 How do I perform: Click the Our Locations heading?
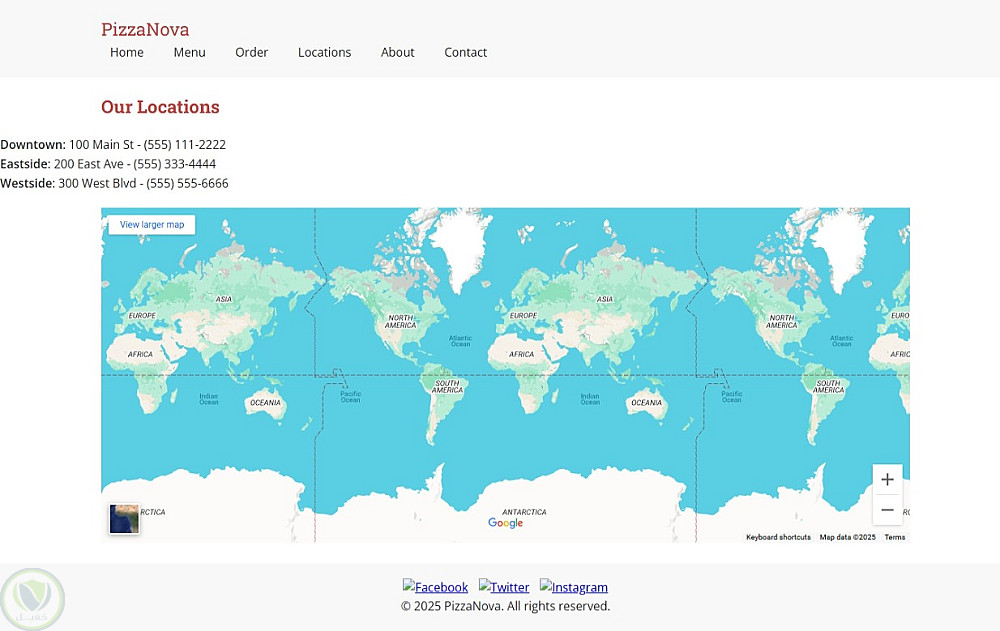coord(160,107)
